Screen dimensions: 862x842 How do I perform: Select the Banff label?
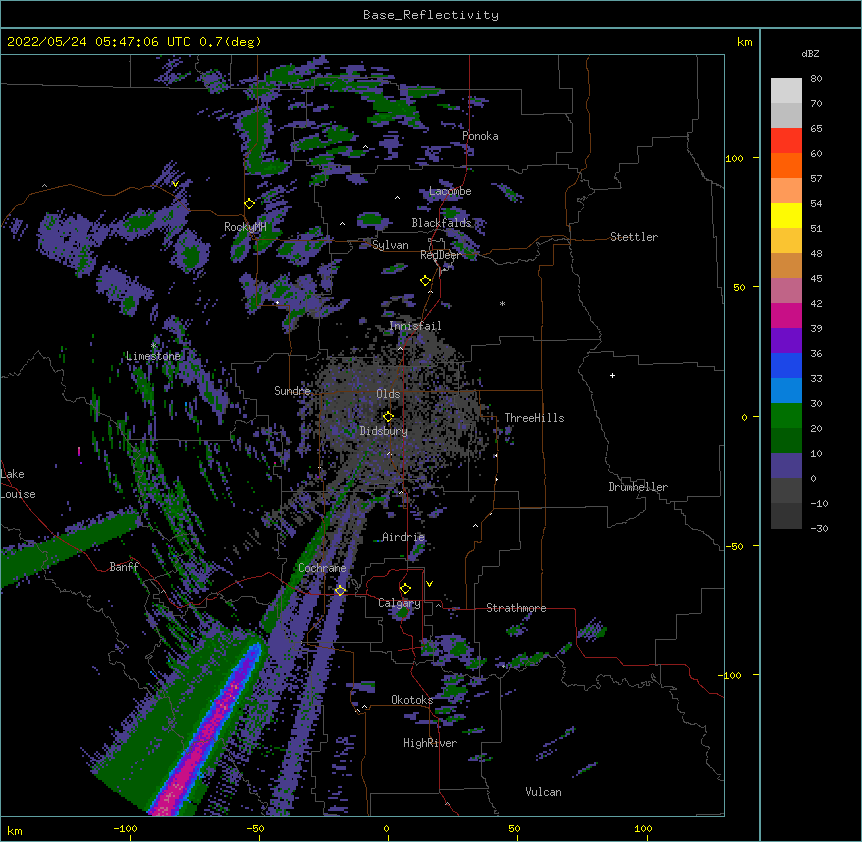(x=124, y=567)
